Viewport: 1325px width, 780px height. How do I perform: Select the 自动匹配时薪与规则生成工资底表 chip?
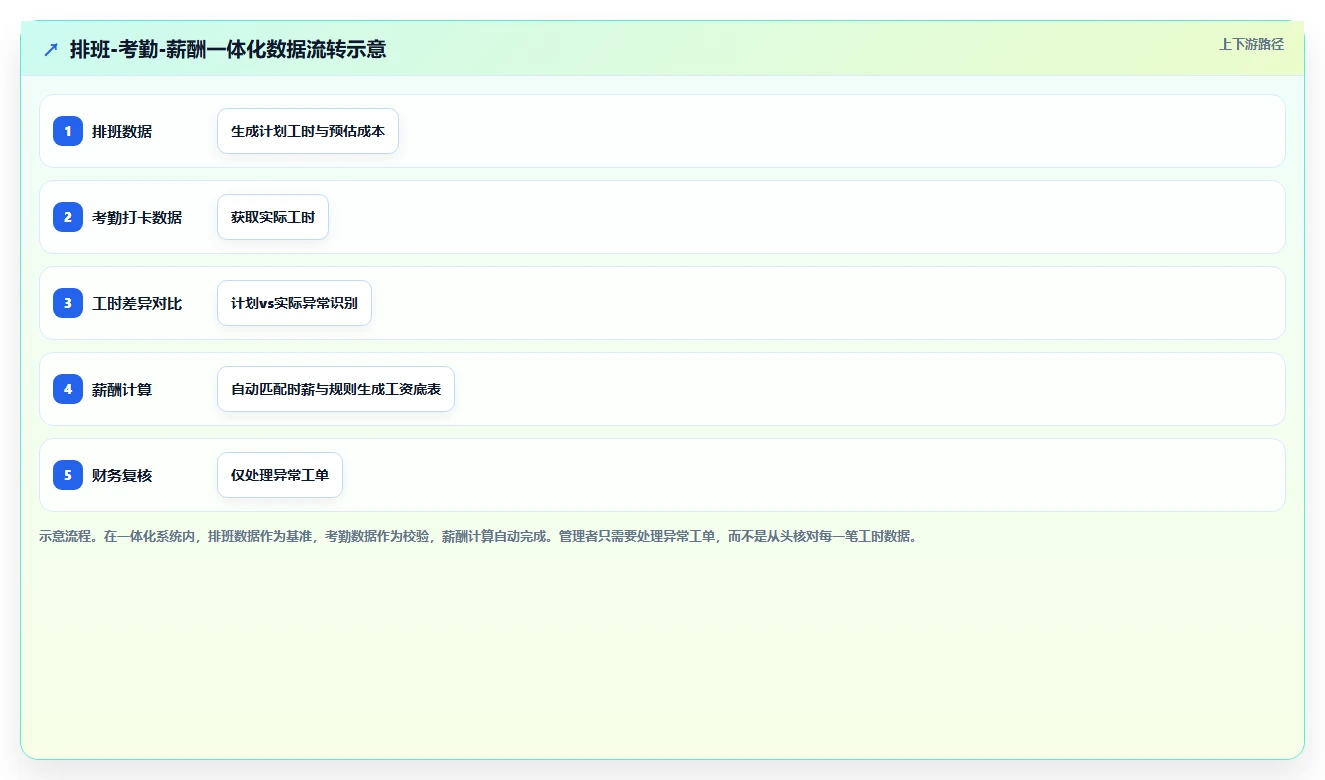tap(336, 389)
